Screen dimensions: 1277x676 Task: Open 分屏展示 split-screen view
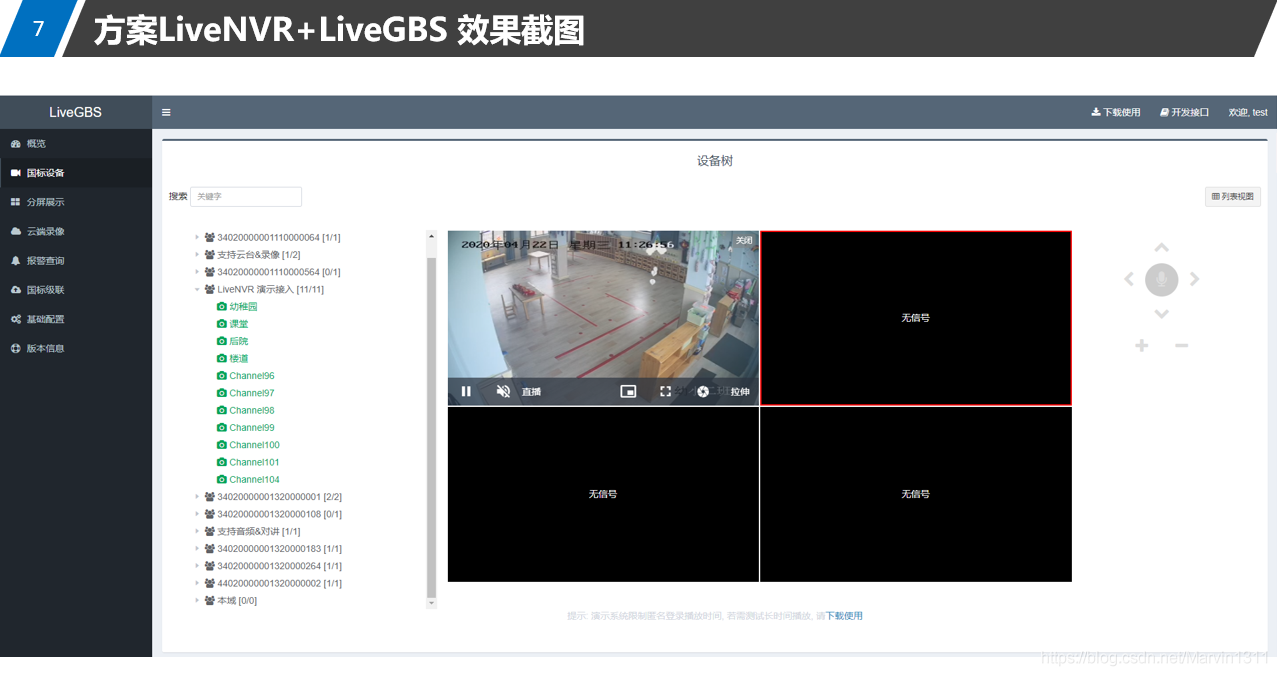[76, 202]
